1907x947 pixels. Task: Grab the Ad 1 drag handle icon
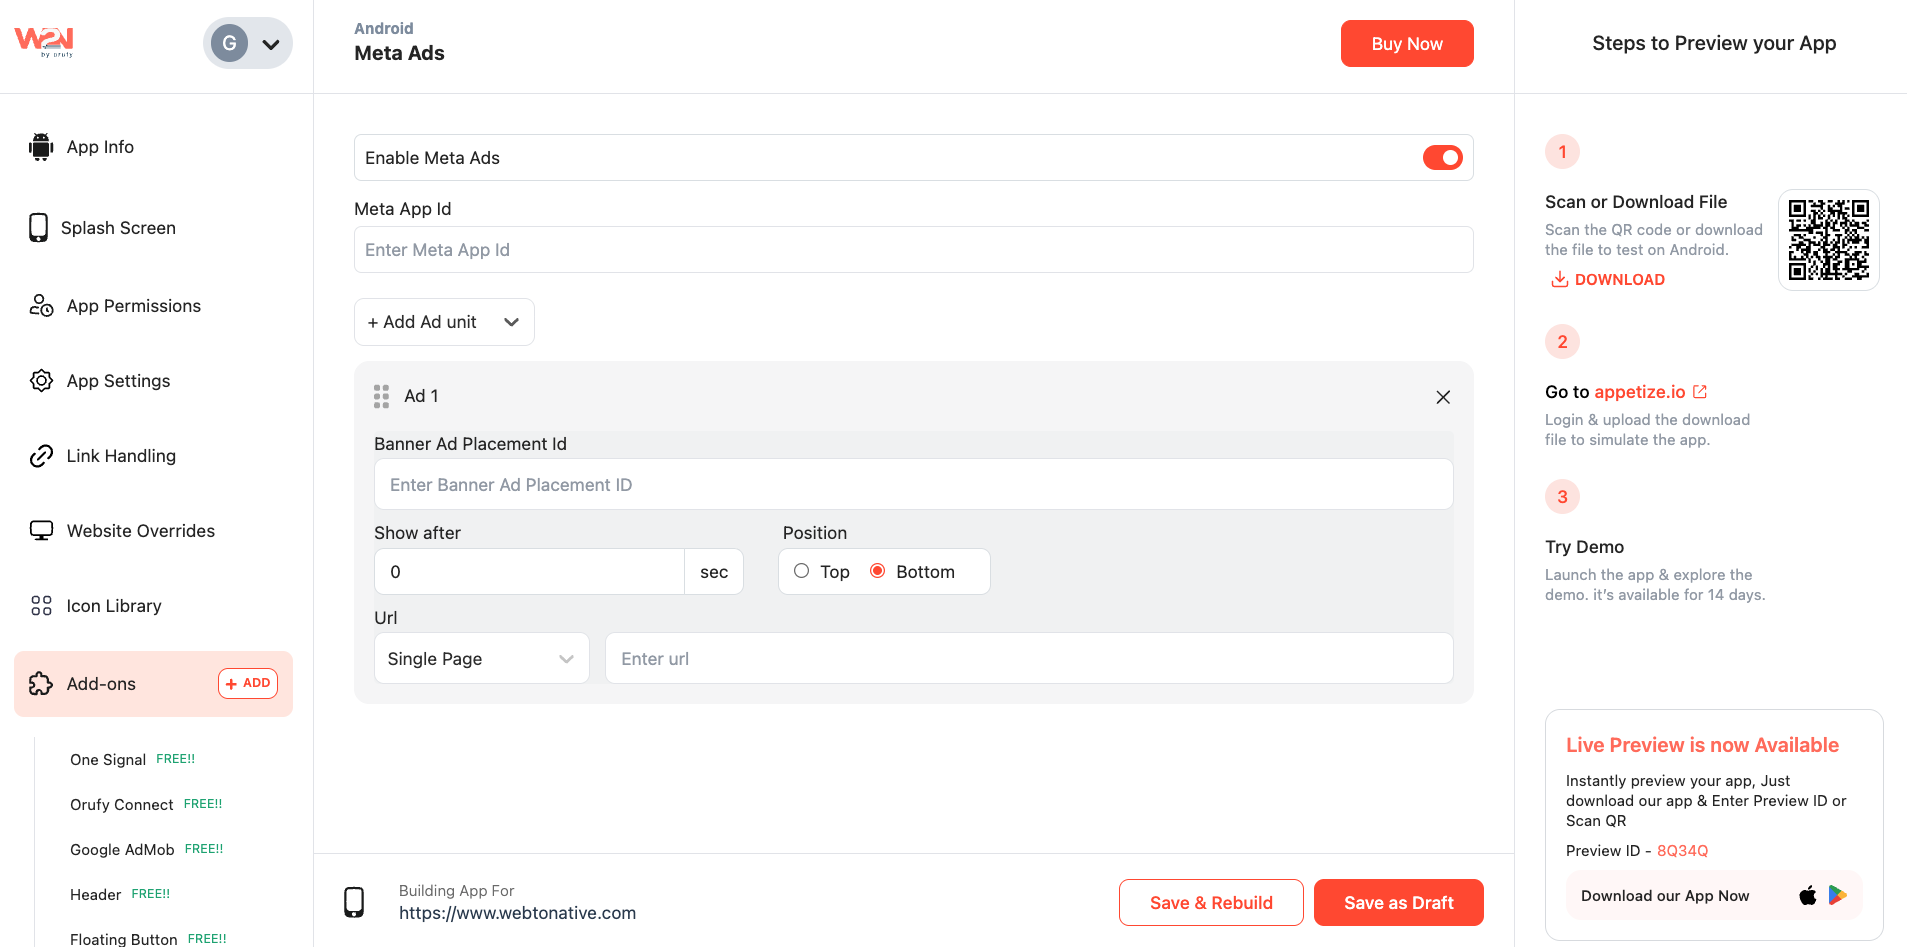[381, 397]
